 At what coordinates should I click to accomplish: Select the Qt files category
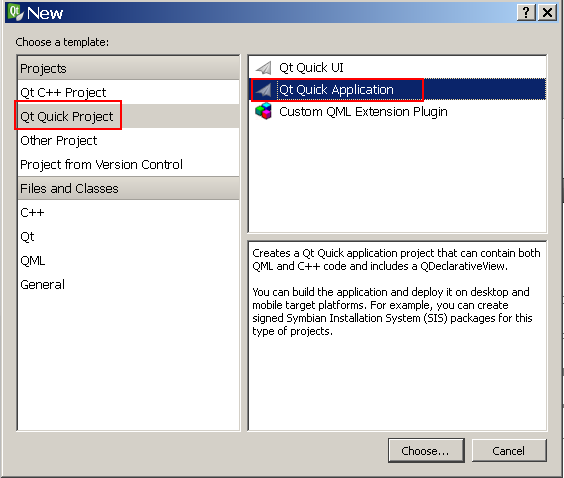pos(128,236)
